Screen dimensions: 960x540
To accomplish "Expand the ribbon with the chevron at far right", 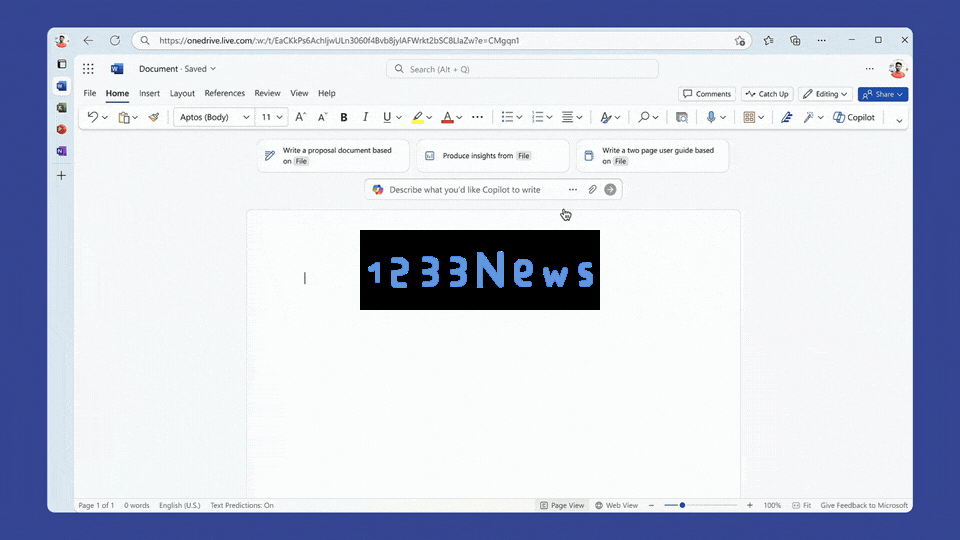I will [899, 120].
